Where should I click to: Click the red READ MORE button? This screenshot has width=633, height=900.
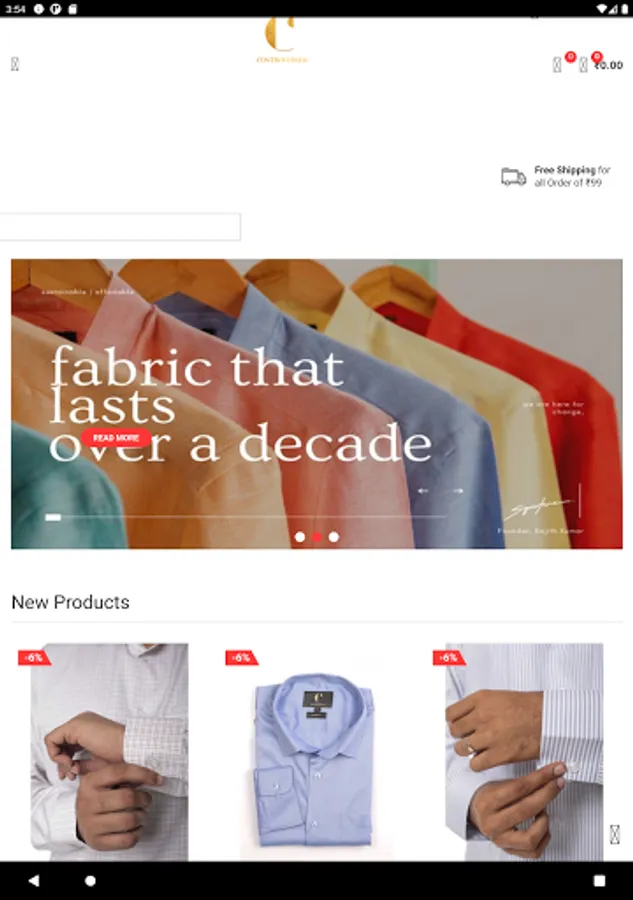pyautogui.click(x=116, y=438)
